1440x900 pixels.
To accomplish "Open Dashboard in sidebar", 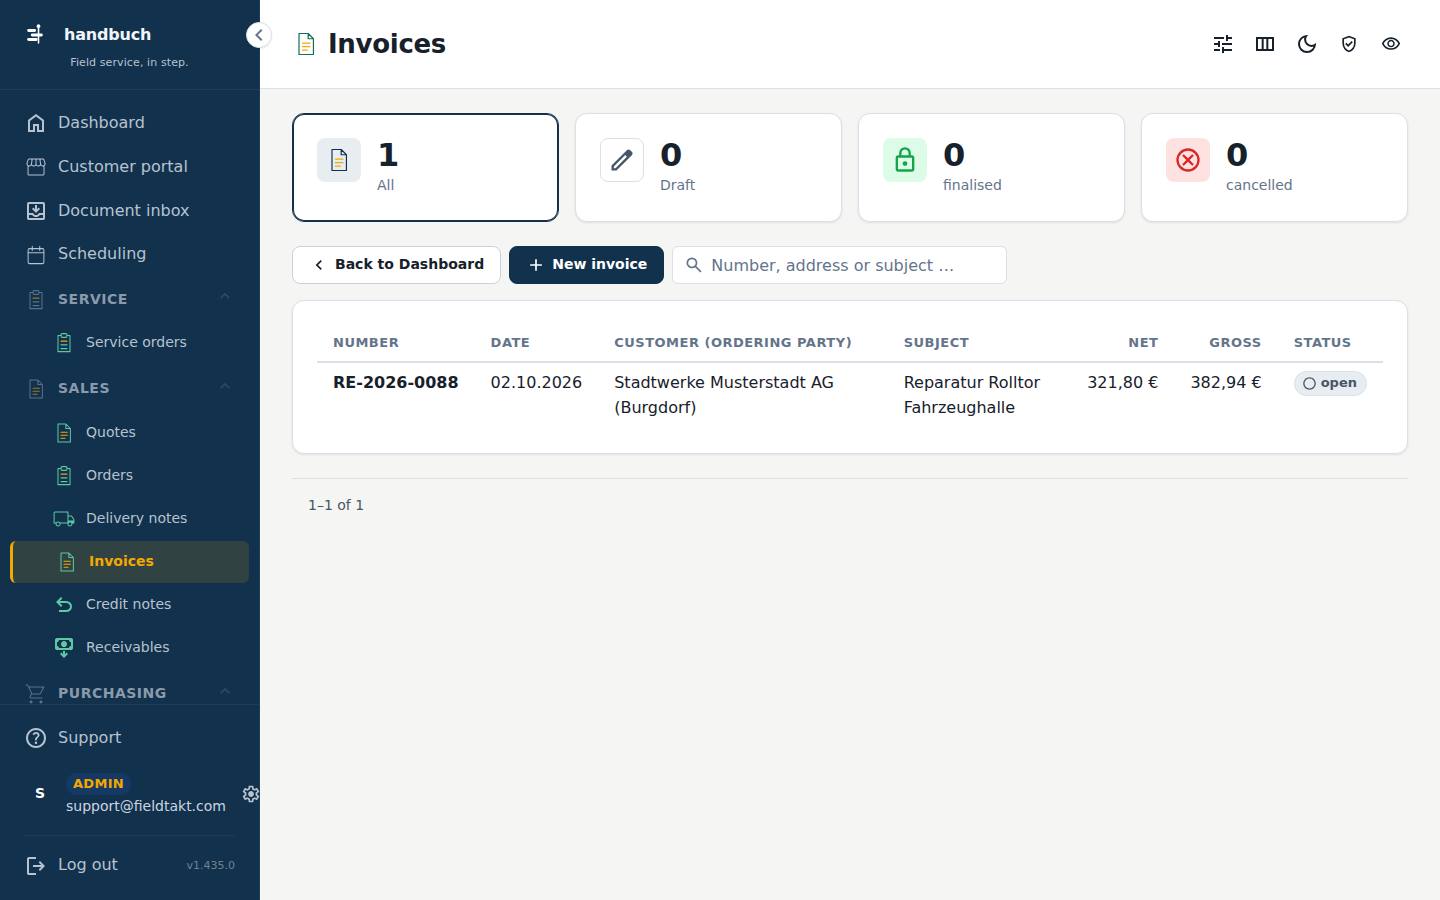I will [x=130, y=123].
